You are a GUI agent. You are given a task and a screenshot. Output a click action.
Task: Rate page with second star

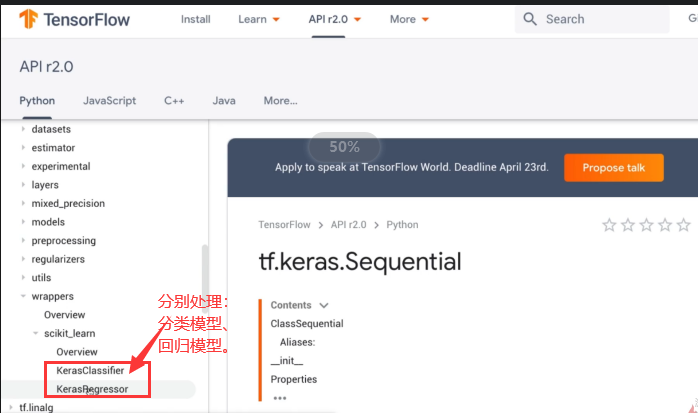[628, 225]
